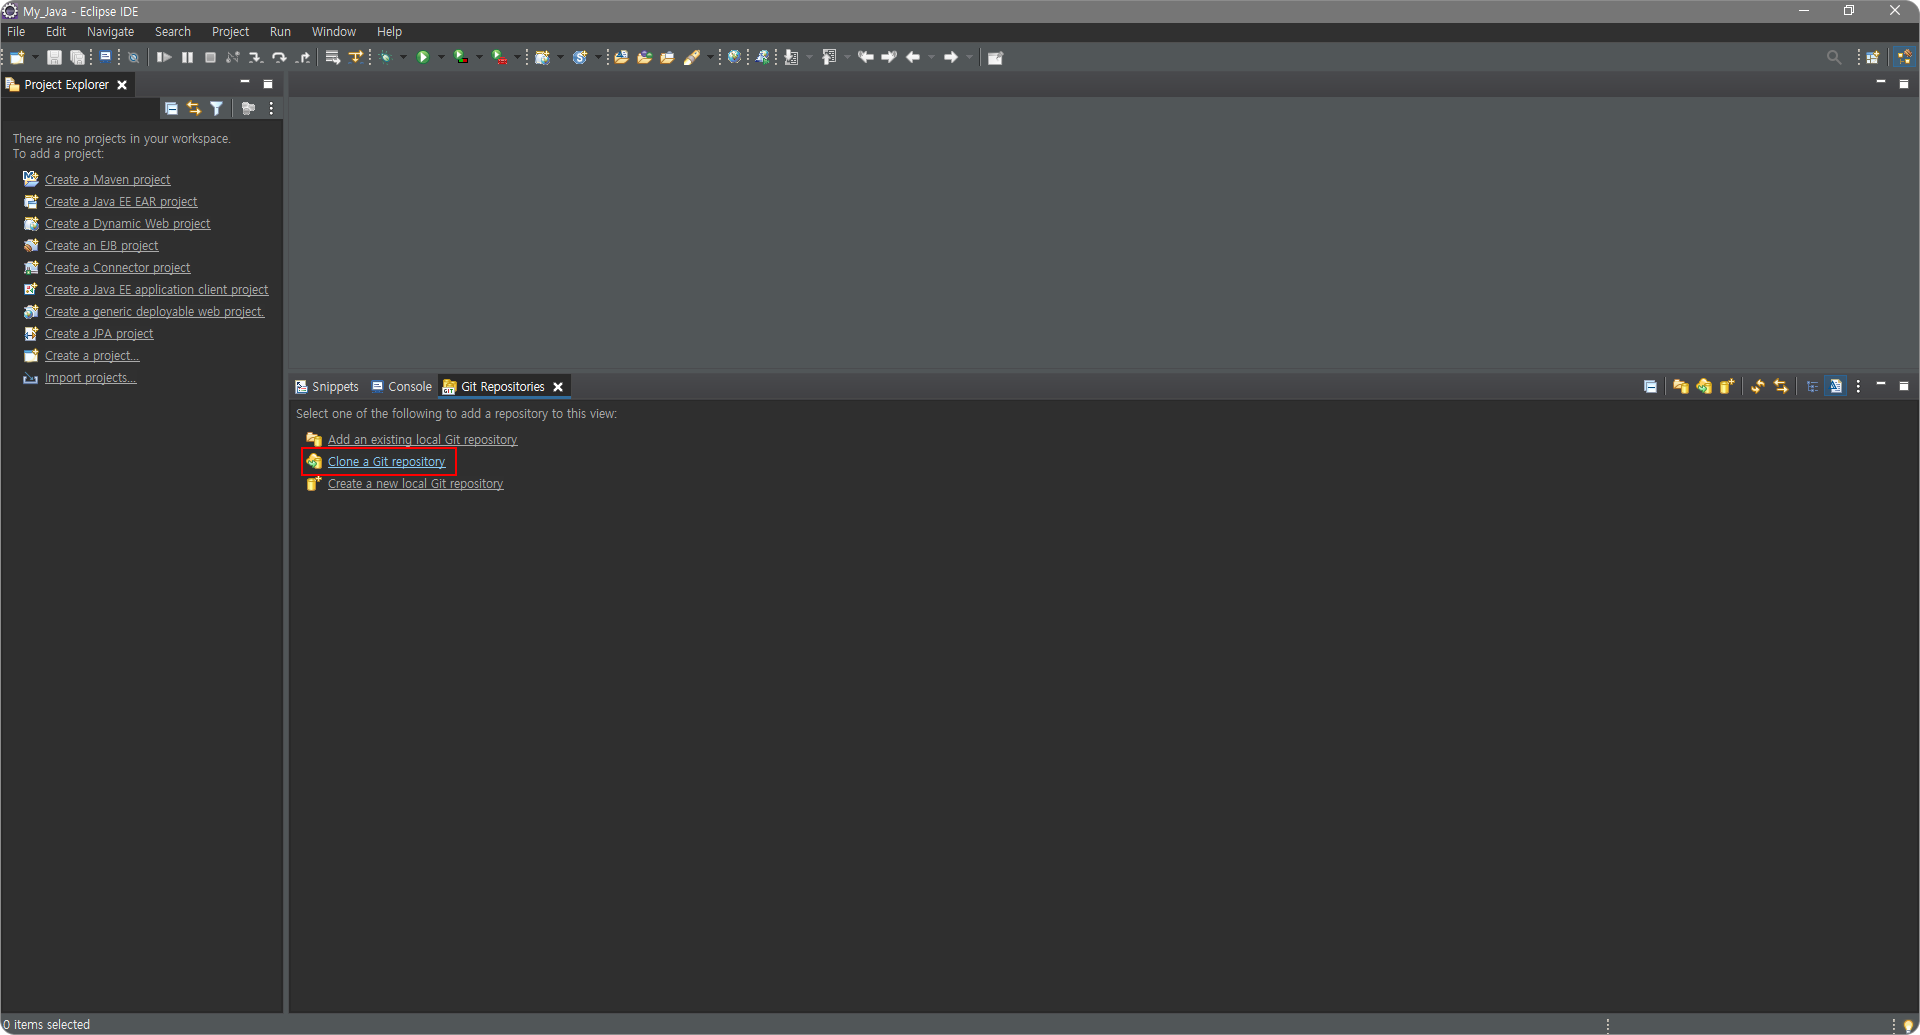
Task: Click Clone a Git repository link
Action: 386,462
